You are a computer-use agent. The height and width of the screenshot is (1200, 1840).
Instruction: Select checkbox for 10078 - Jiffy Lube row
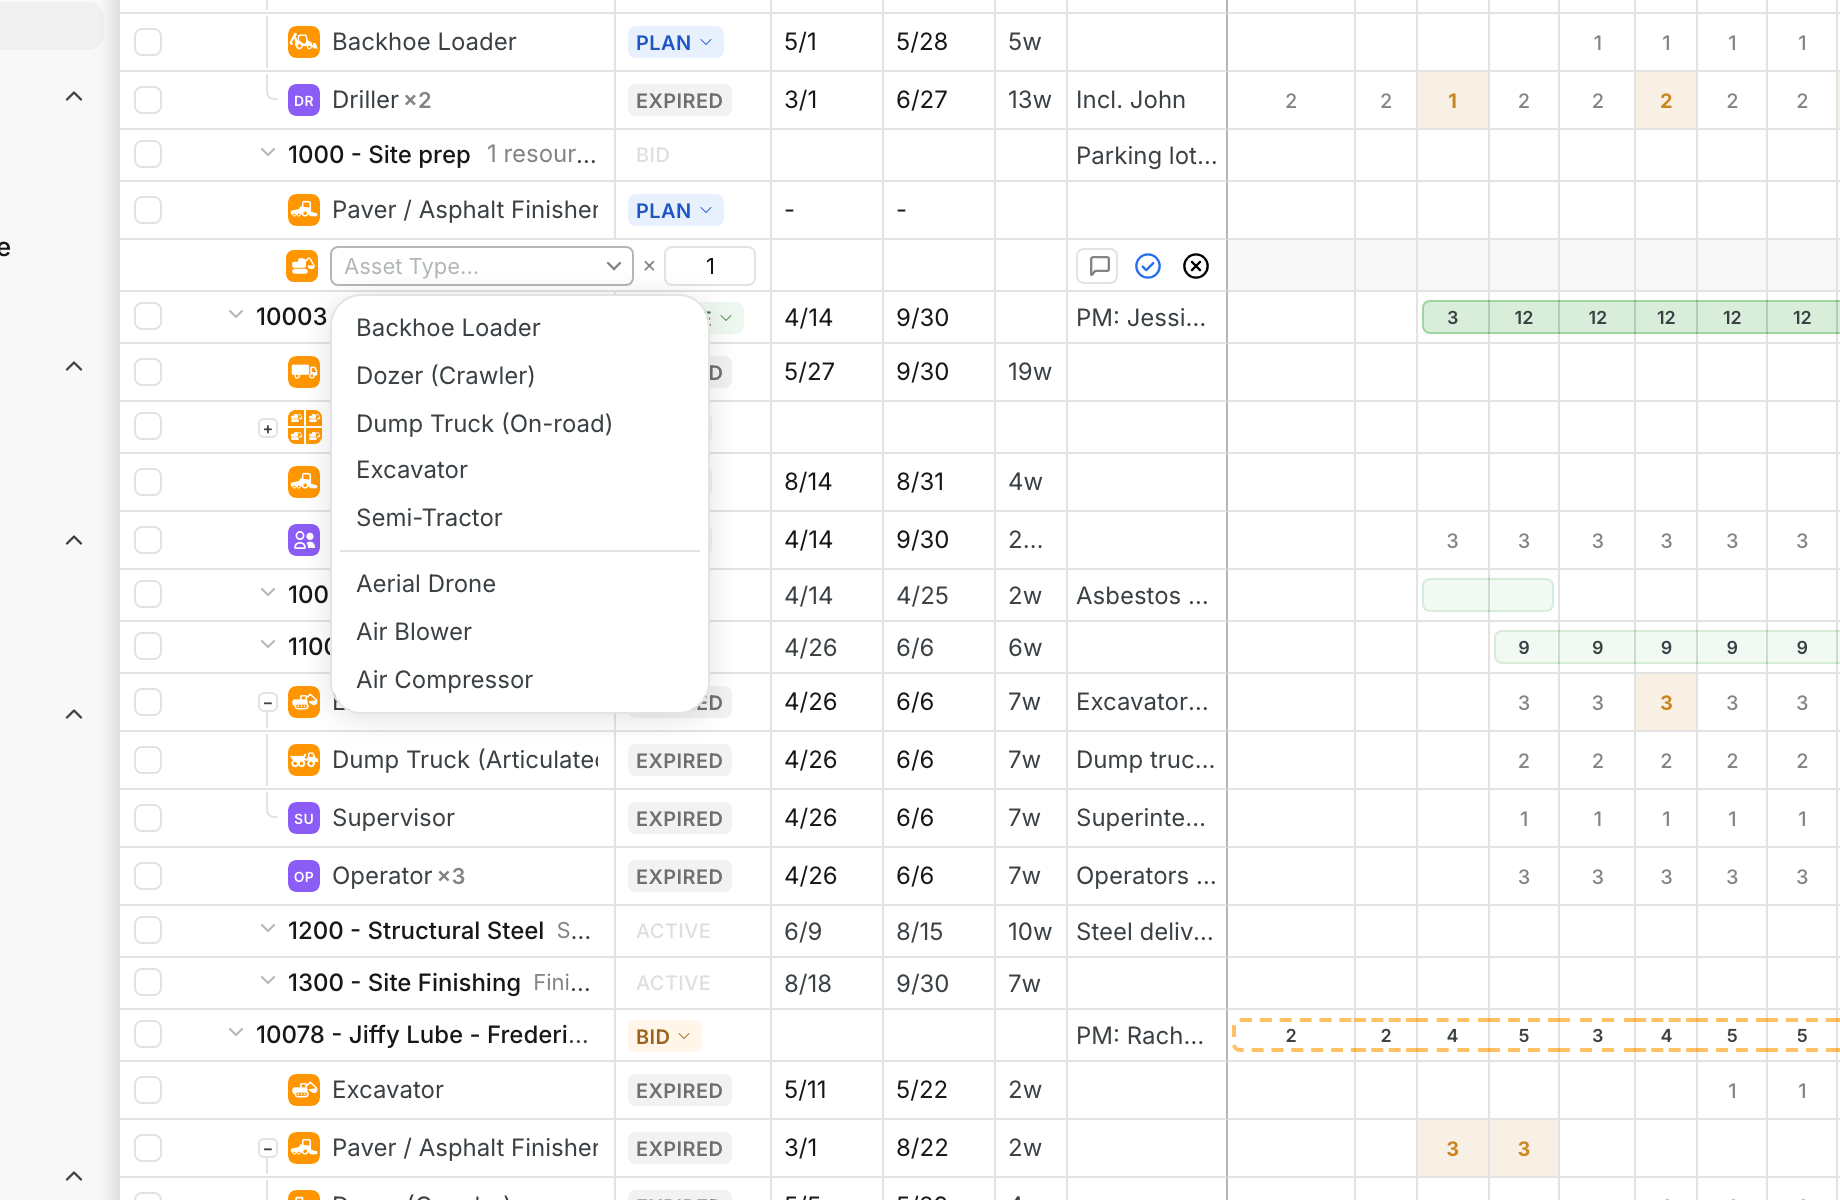148,1034
